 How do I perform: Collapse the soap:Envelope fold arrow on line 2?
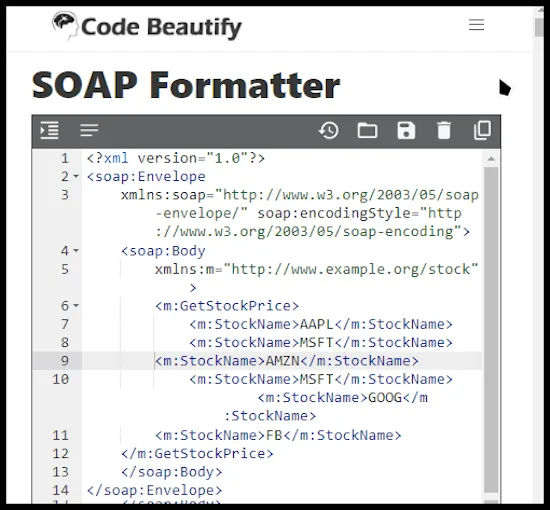[x=76, y=176]
